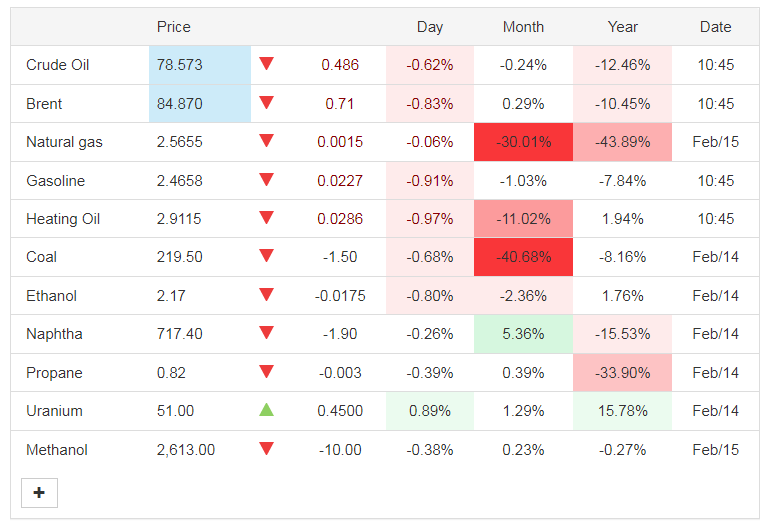Click Crude Oil change value 0.486
Image resolution: width=766 pixels, height=527 pixels.
click(x=340, y=65)
